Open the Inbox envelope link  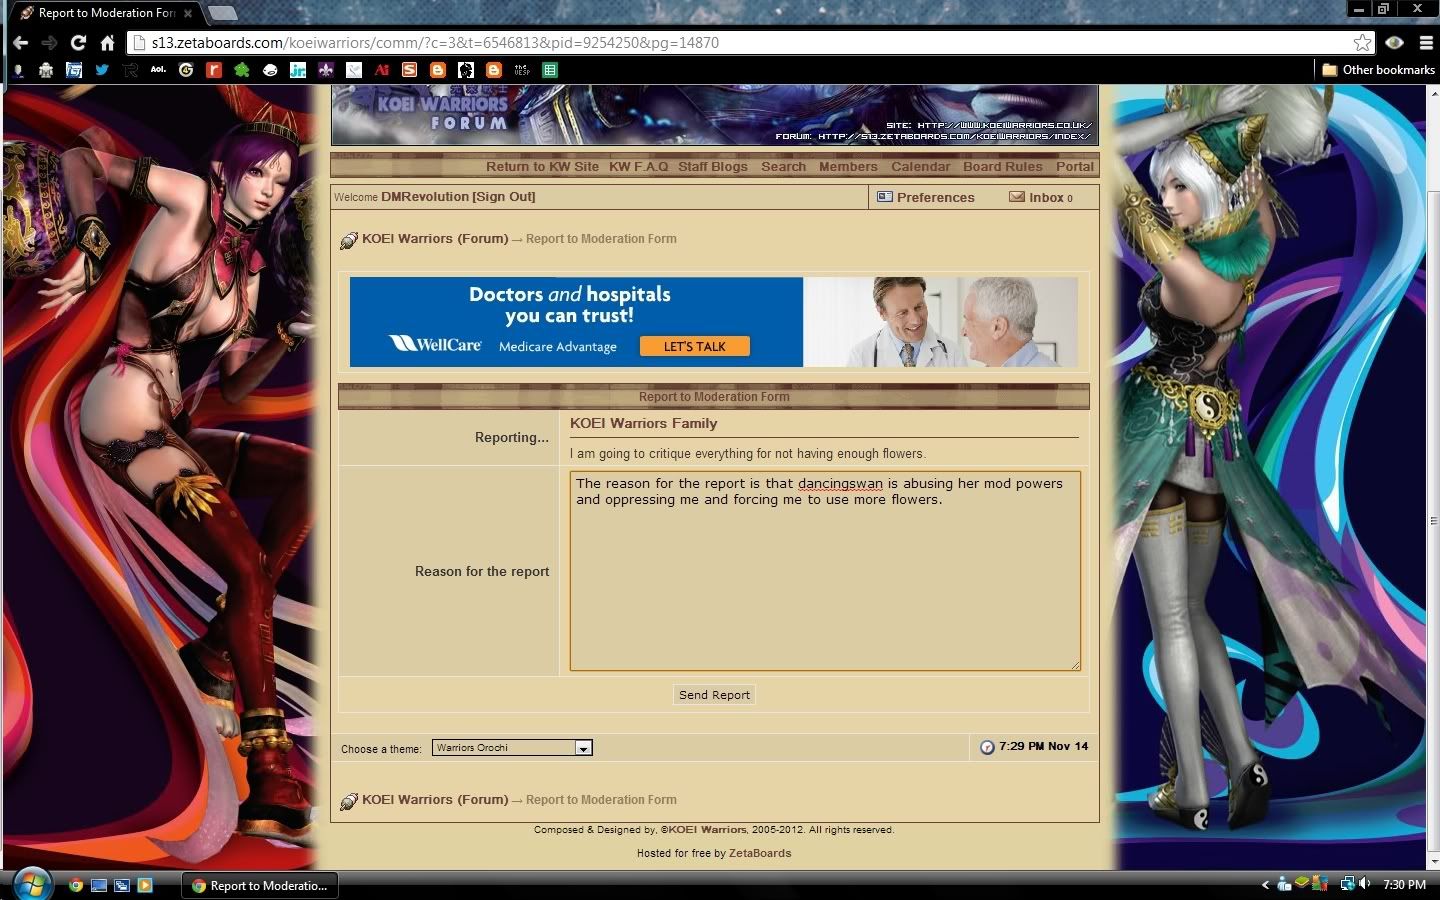(x=1040, y=197)
